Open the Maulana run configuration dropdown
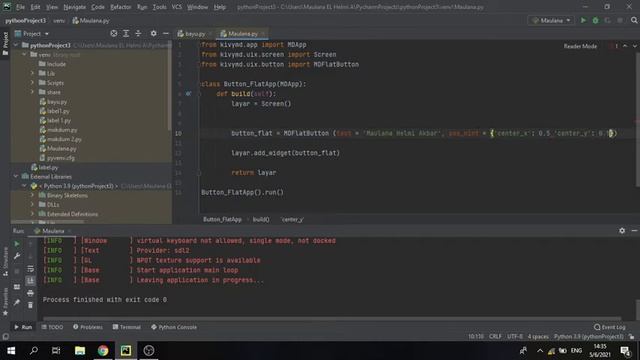Image resolution: width=640 pixels, height=360 pixels. 551,20
